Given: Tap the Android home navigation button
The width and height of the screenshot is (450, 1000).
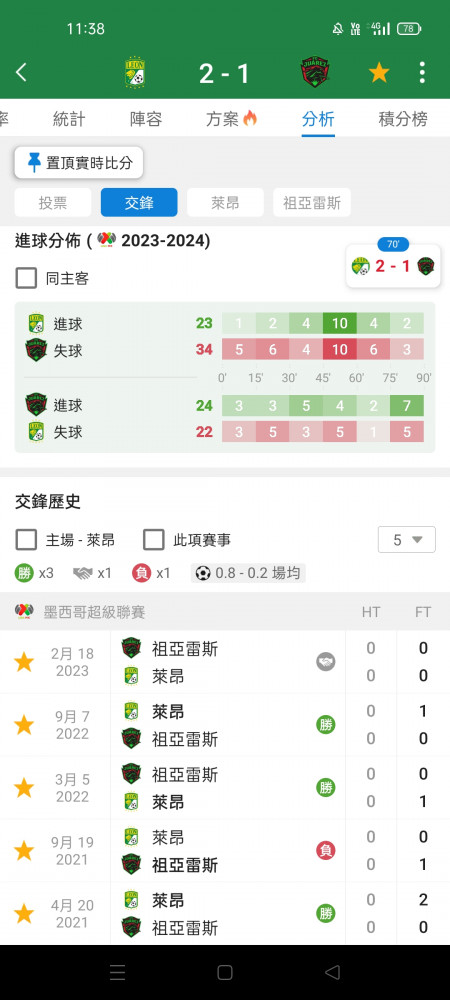Looking at the screenshot, I should click(x=225, y=972).
